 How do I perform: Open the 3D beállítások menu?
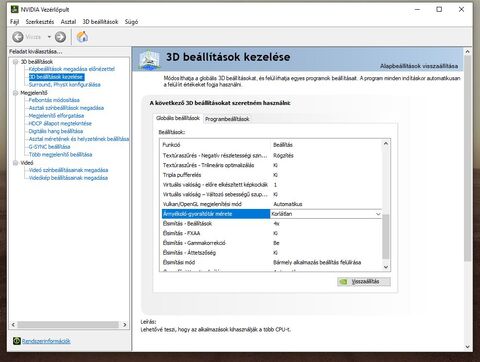pyautogui.click(x=100, y=22)
